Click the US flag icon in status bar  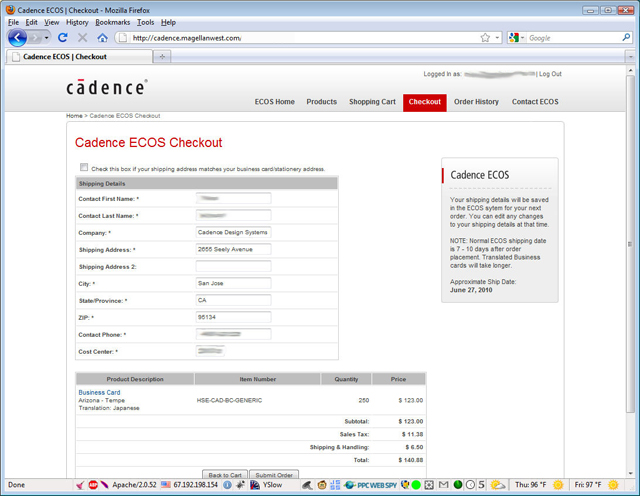coord(166,485)
